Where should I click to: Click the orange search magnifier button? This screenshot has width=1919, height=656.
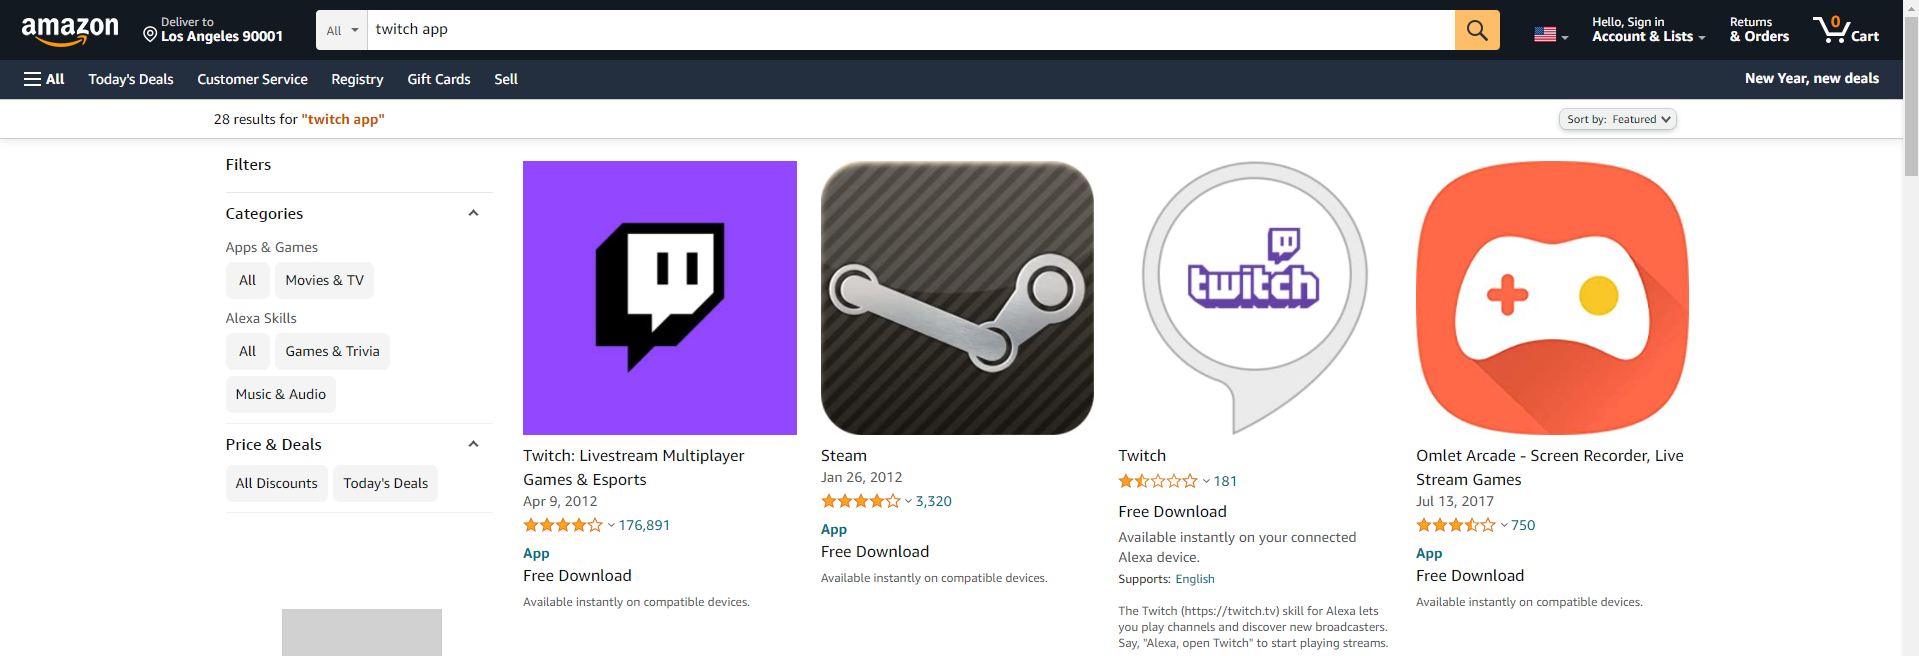(x=1477, y=30)
